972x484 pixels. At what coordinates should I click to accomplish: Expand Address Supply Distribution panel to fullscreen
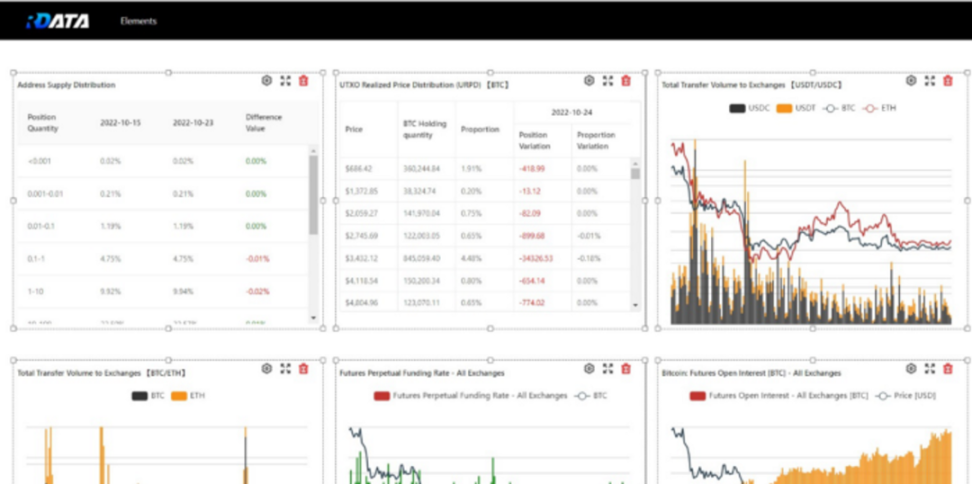coord(285,81)
